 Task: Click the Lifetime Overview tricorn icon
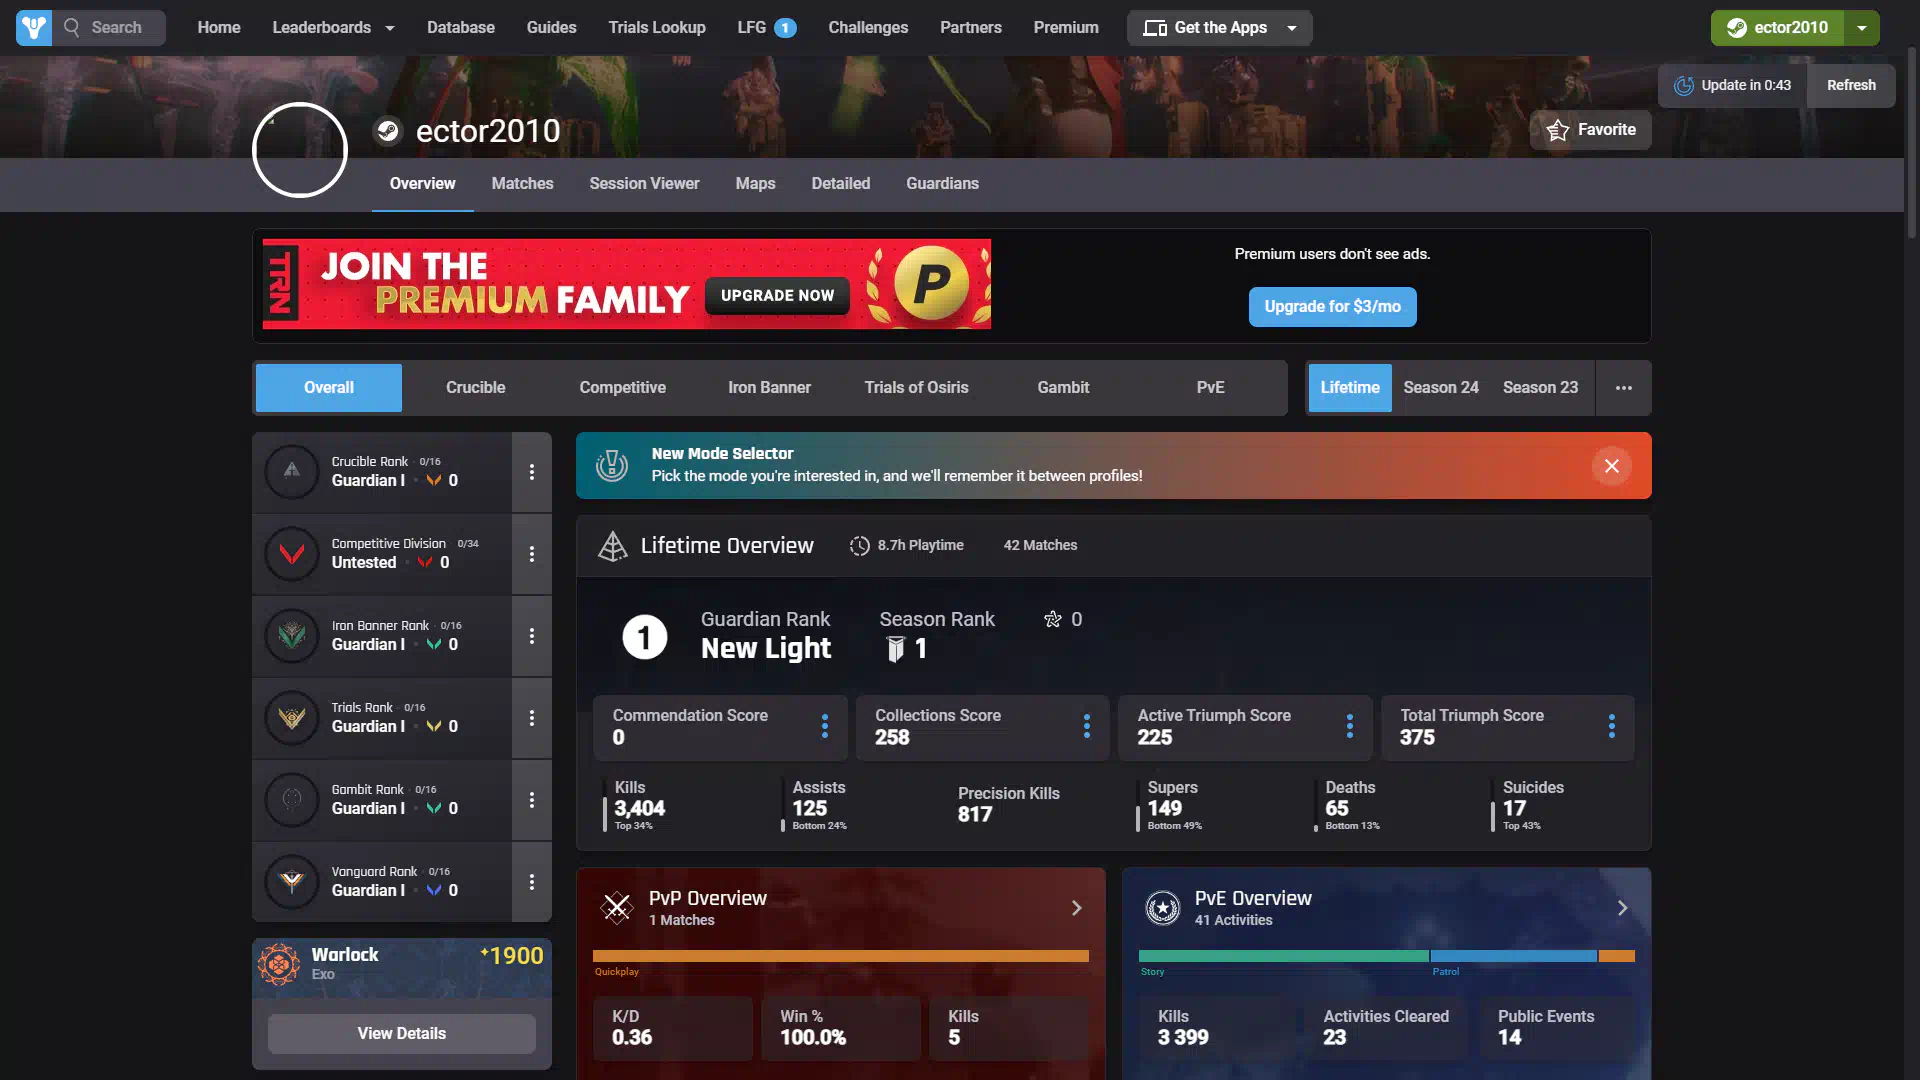(x=612, y=546)
